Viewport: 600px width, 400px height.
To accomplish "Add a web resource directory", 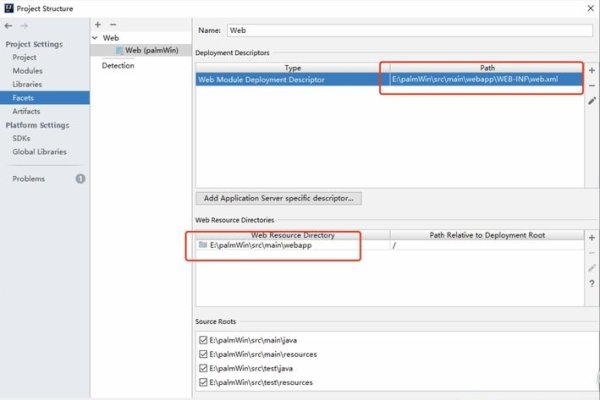I will [x=591, y=238].
